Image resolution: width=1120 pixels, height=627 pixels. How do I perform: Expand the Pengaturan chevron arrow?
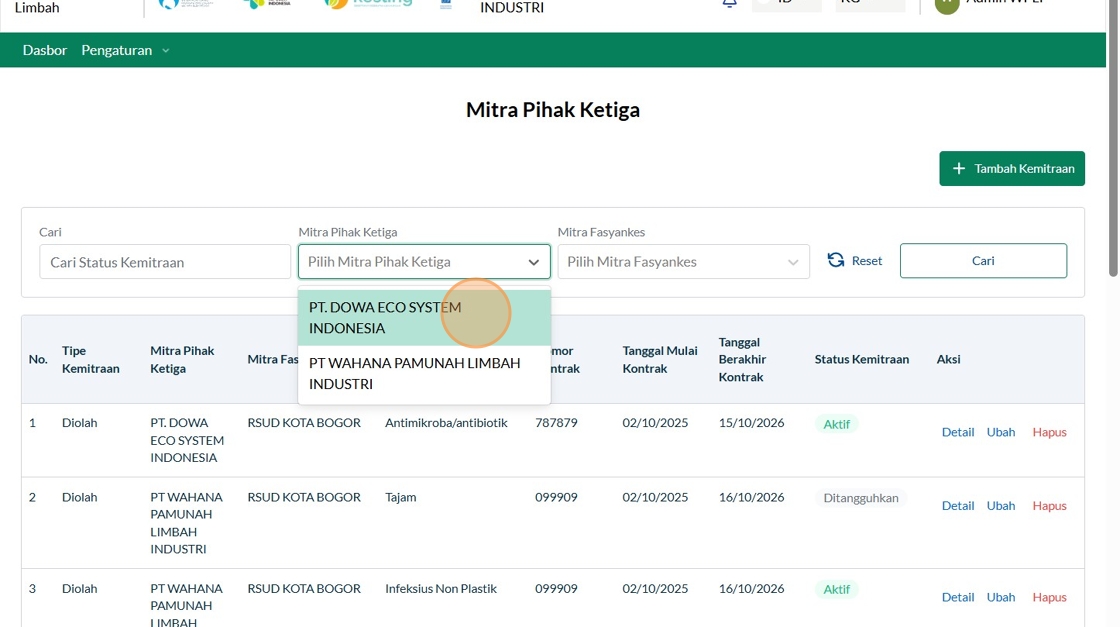[x=166, y=51]
